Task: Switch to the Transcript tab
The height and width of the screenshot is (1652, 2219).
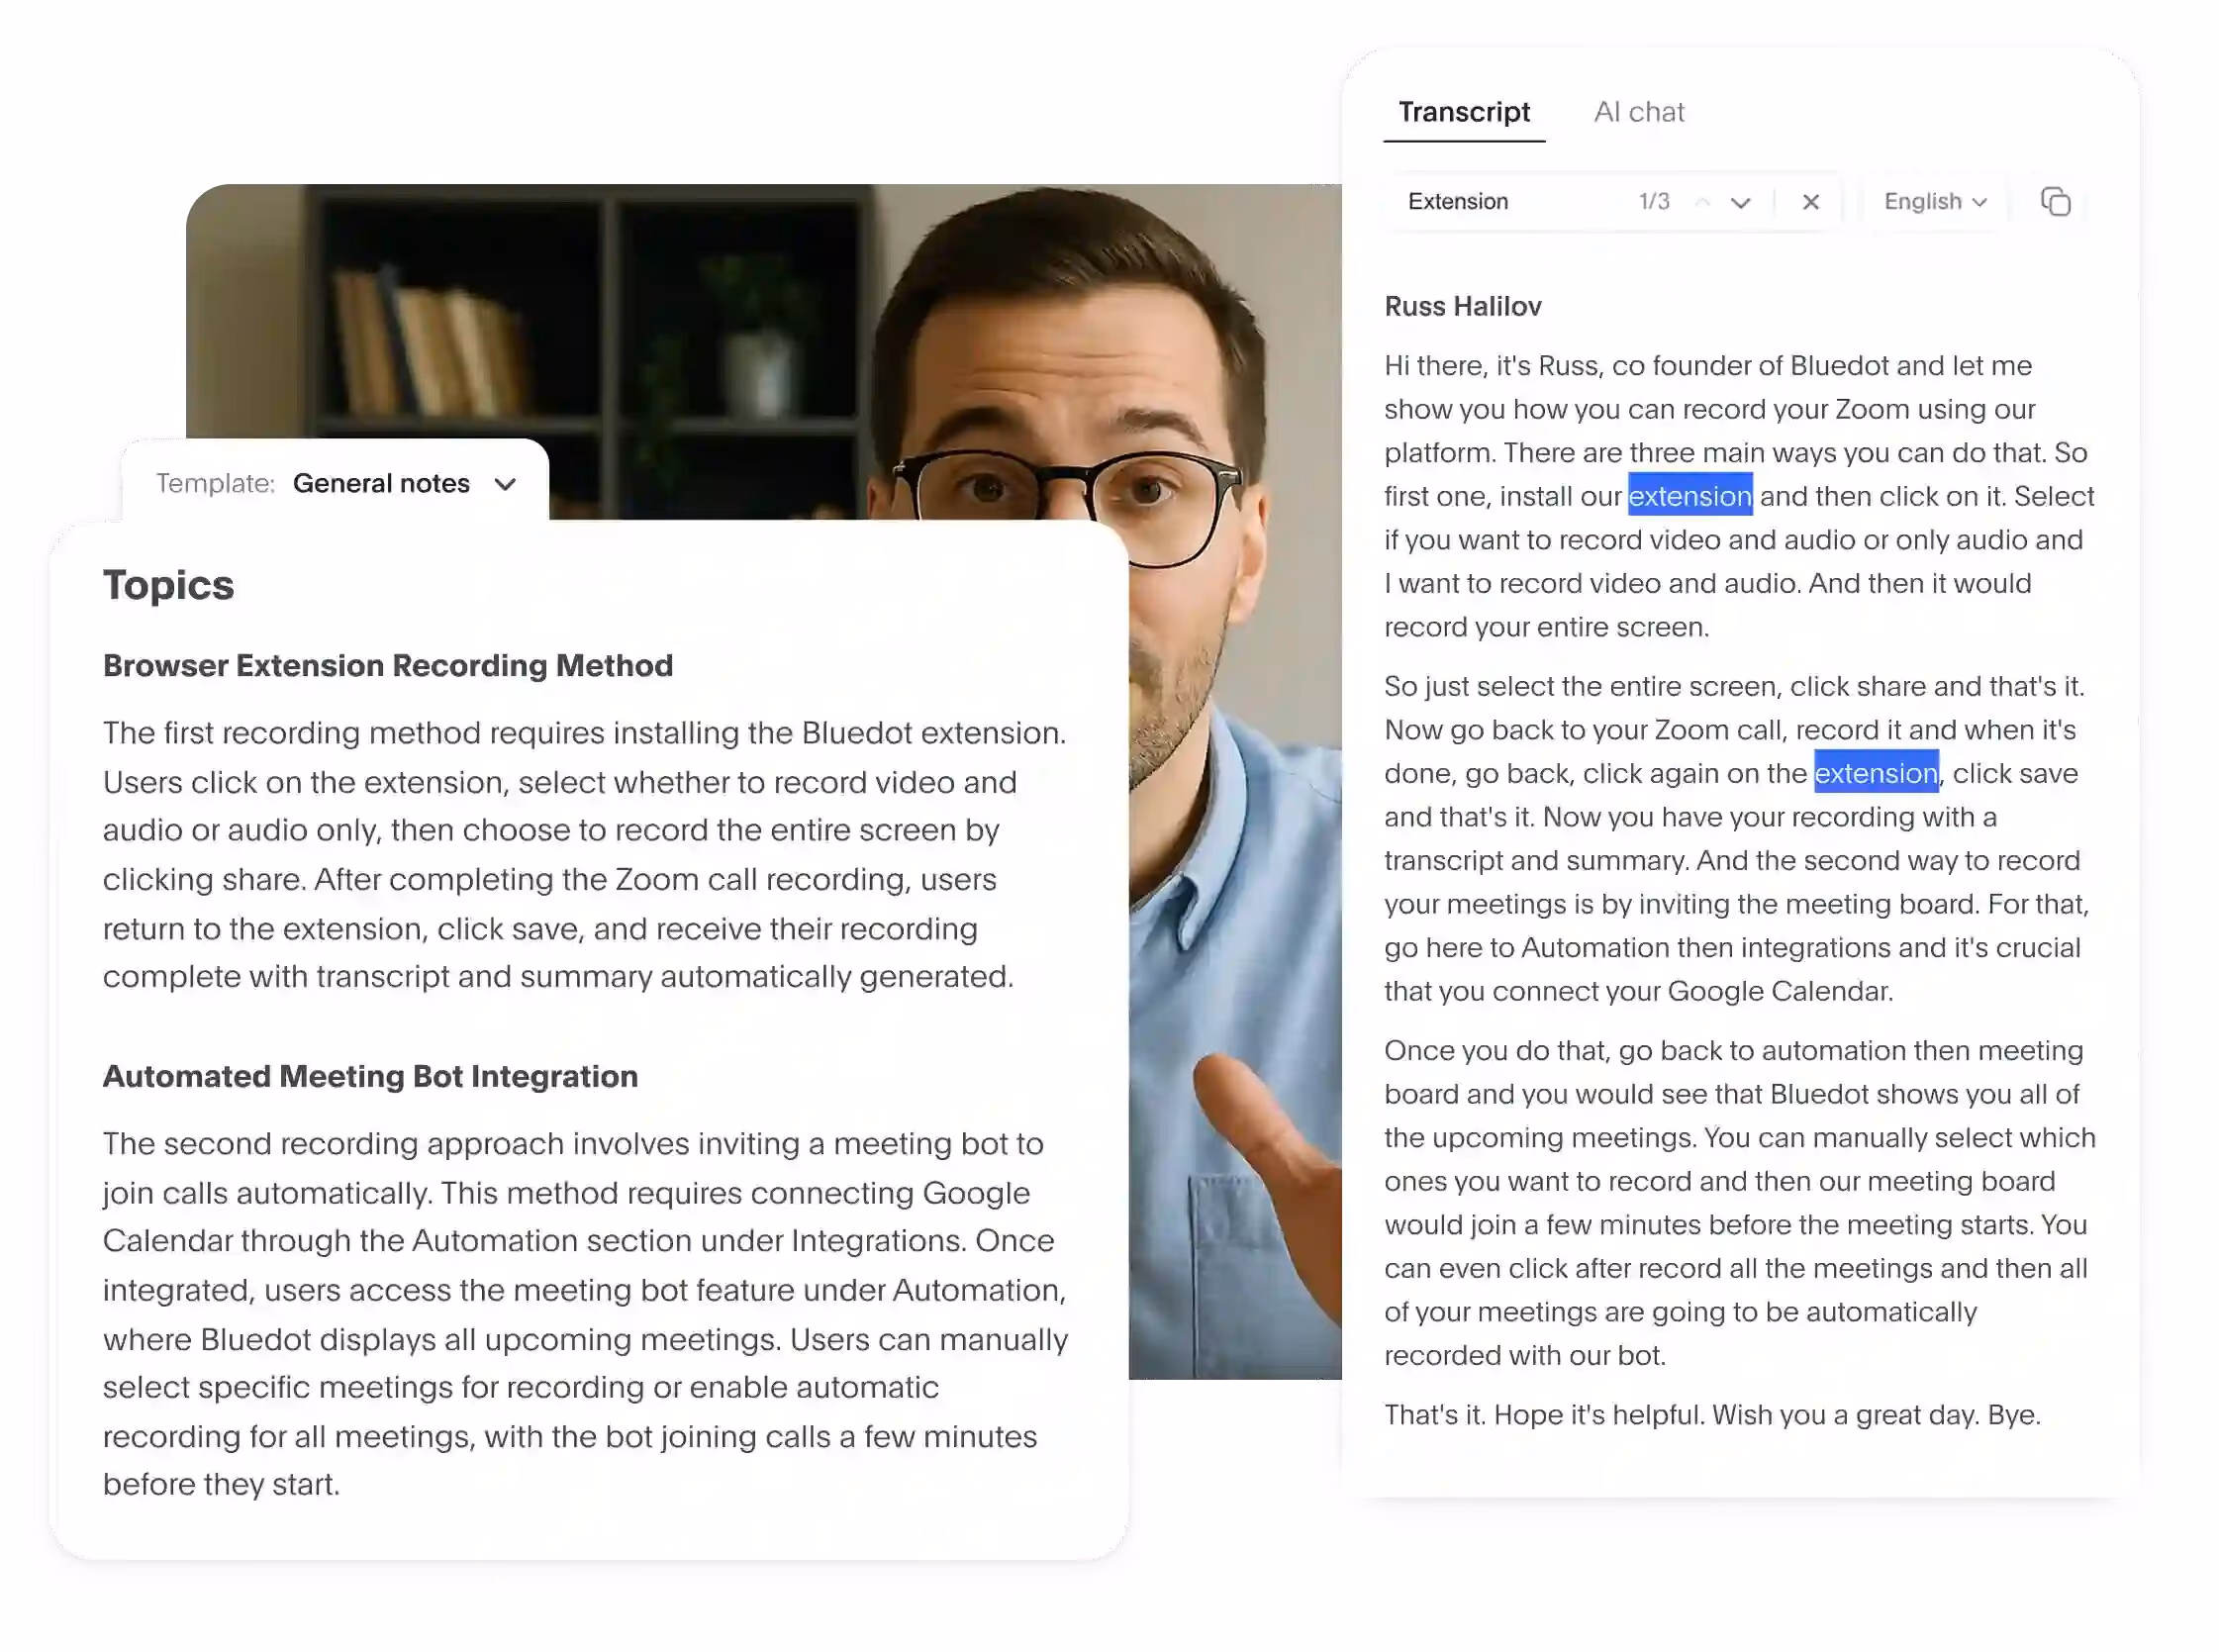Action: [x=1463, y=112]
